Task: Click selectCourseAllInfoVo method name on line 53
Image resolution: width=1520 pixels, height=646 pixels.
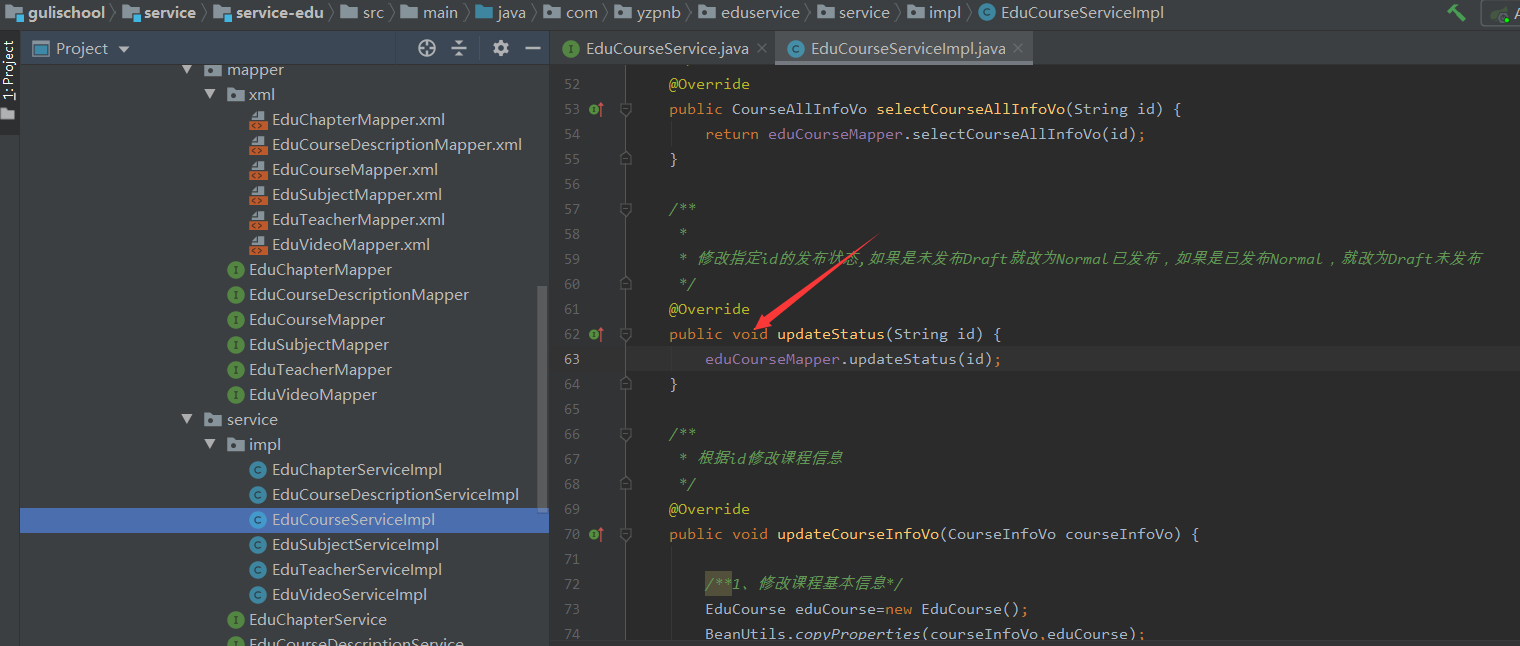Action: pyautogui.click(x=970, y=109)
